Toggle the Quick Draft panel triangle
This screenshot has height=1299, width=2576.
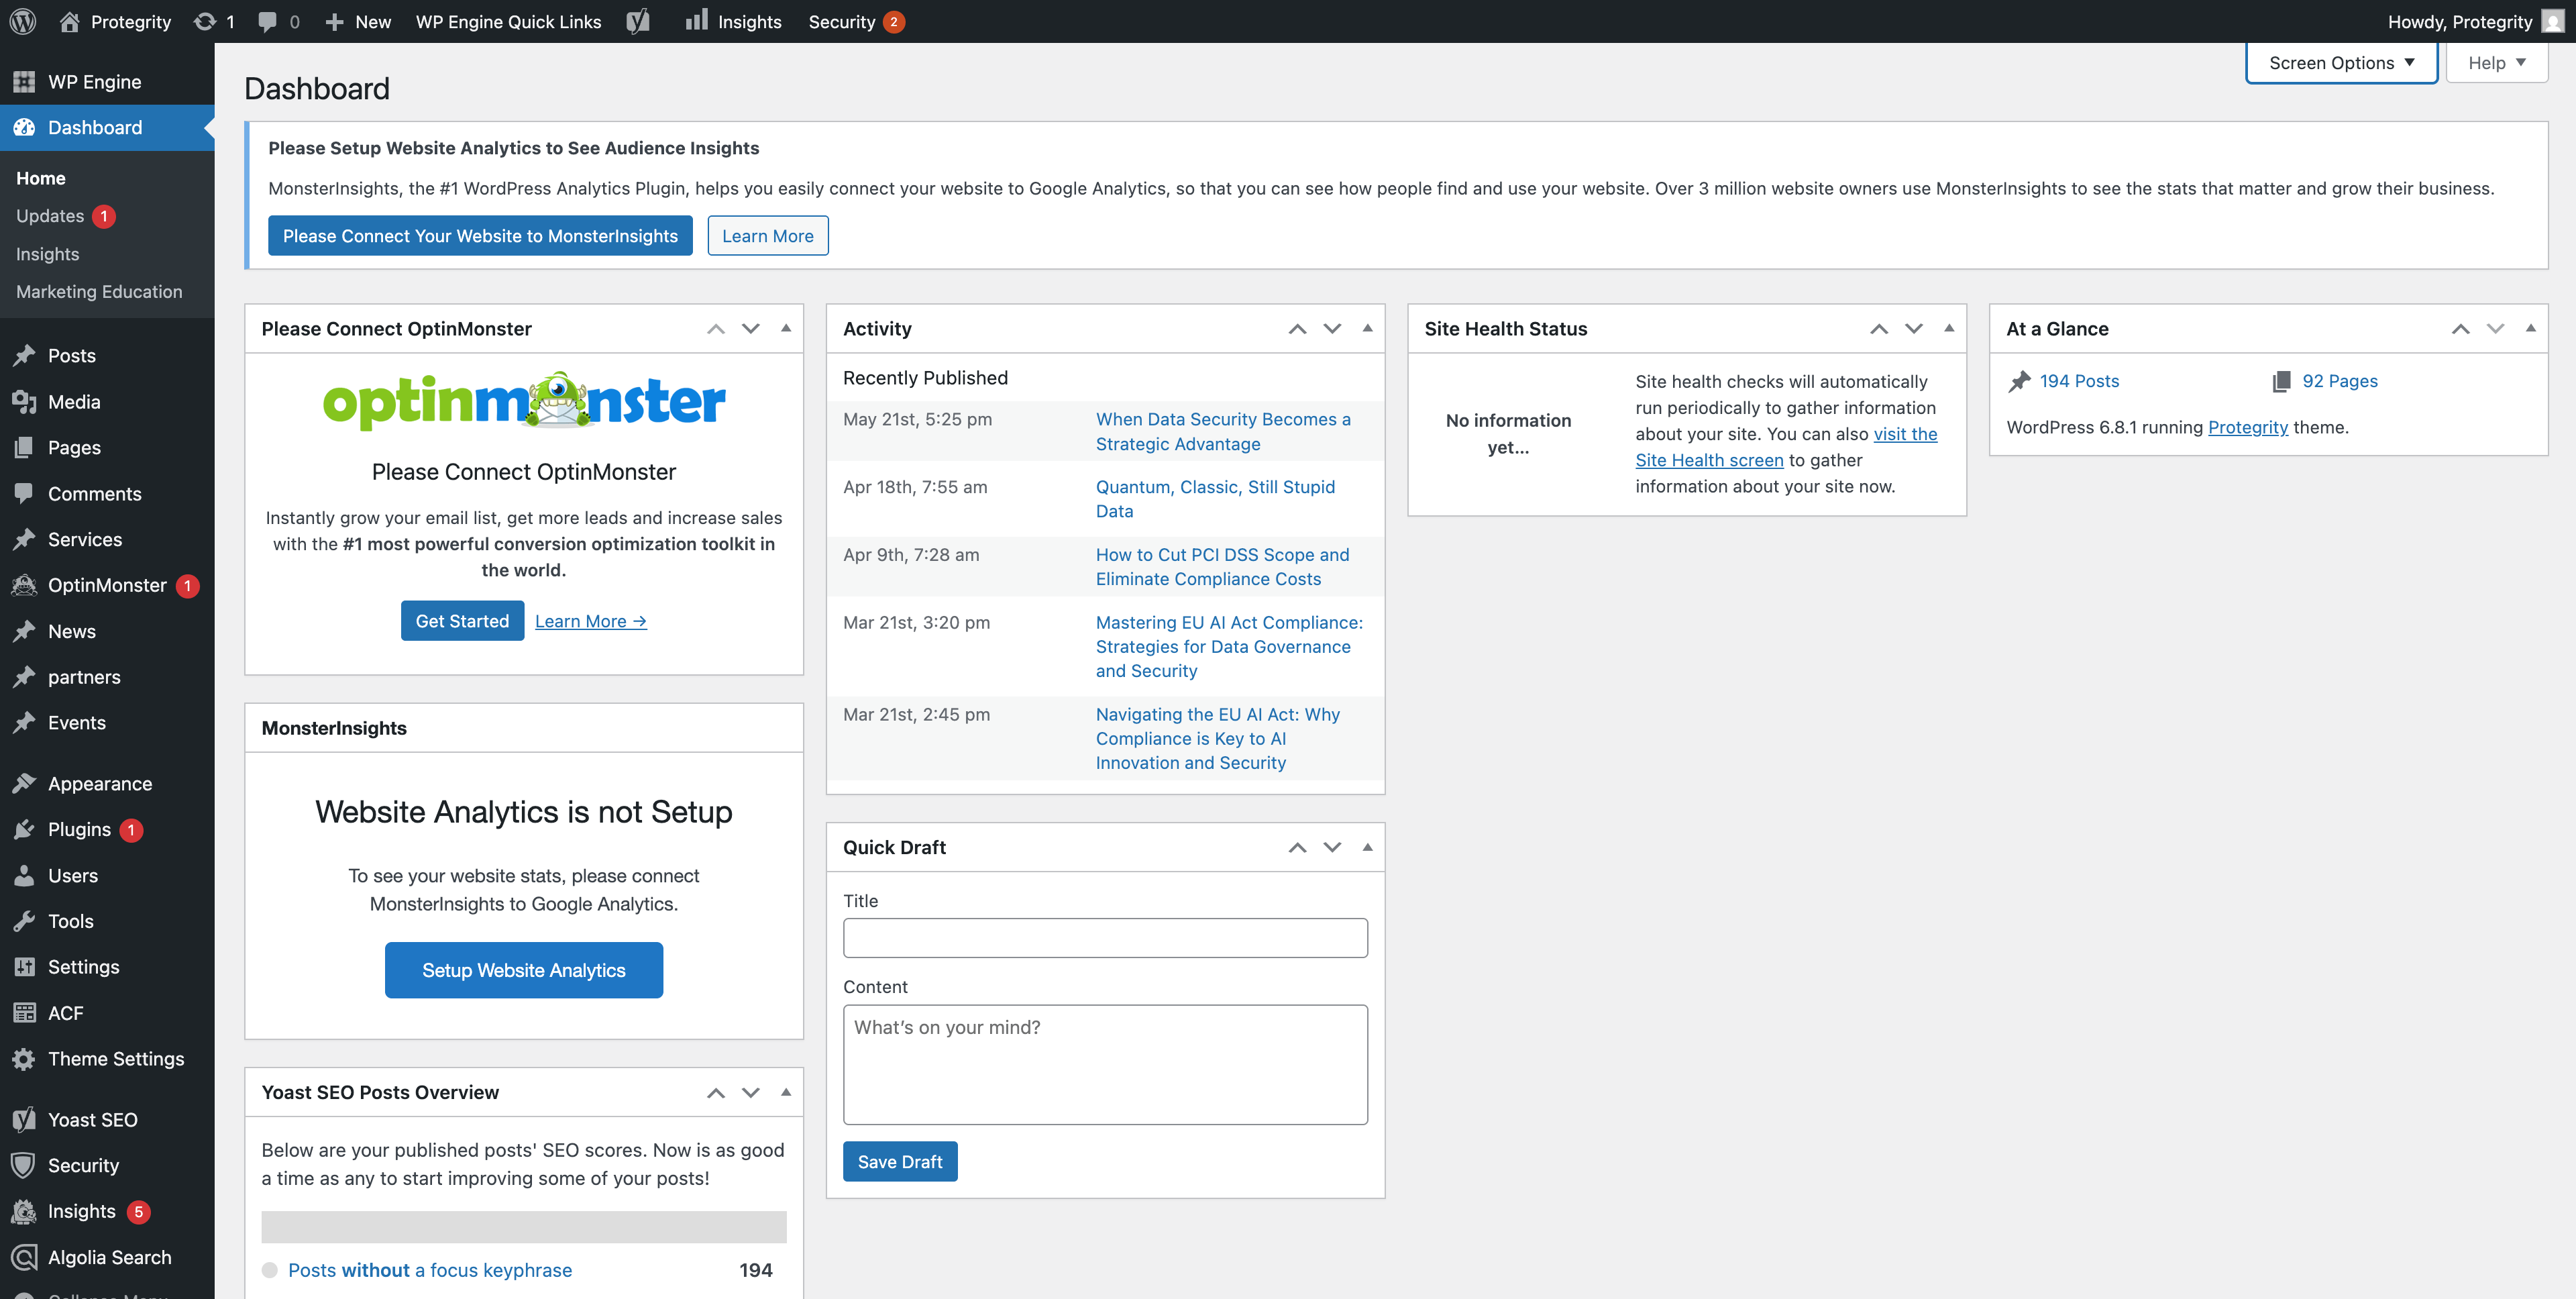(1367, 847)
